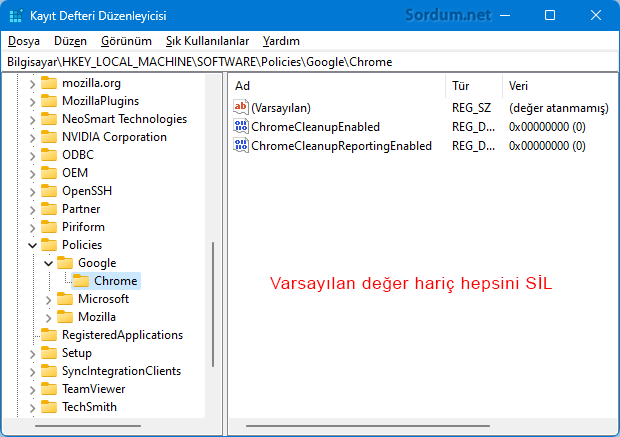Open the Sık Kullanılanlar menu
Image resolution: width=620 pixels, height=437 pixels.
(x=207, y=41)
